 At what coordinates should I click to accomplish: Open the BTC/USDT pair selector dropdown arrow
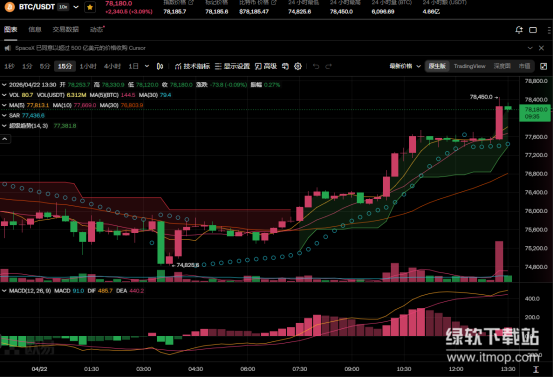(76, 7)
